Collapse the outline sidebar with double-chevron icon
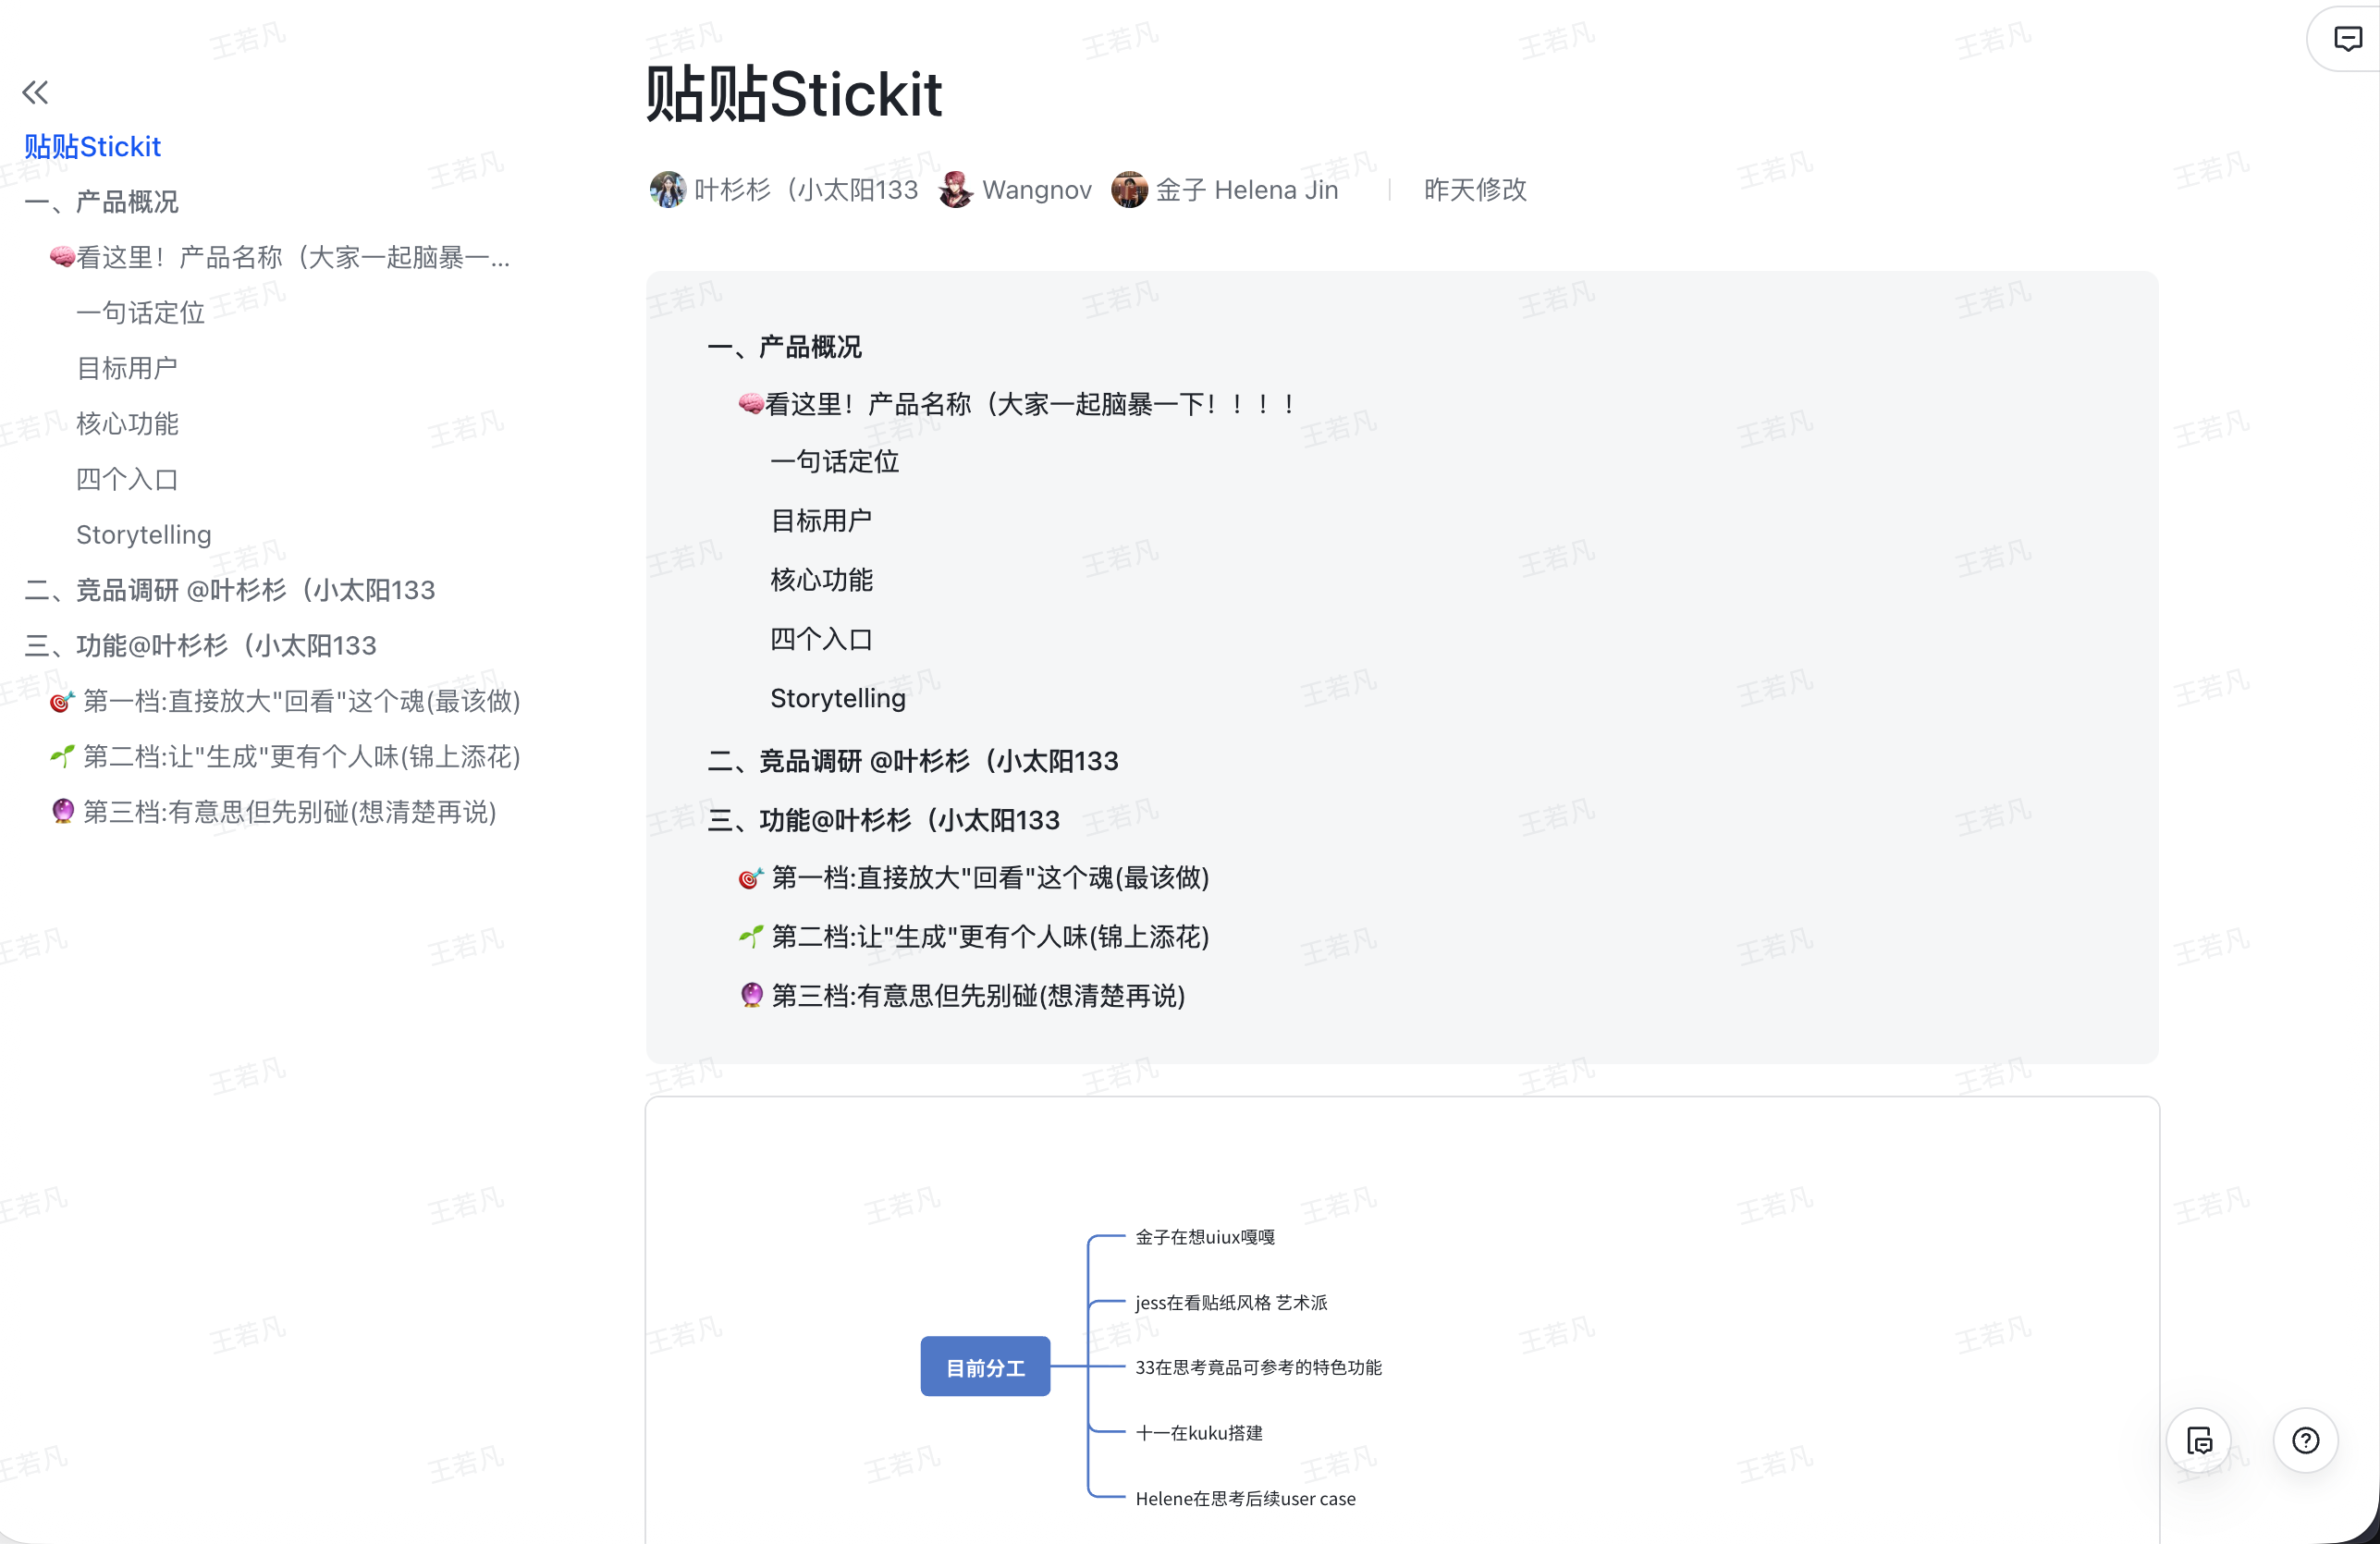 pyautogui.click(x=35, y=93)
